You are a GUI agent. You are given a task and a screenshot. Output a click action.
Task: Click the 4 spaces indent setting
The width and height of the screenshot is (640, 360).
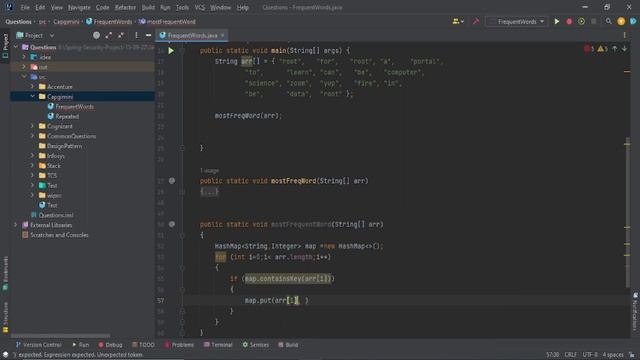coord(613,355)
